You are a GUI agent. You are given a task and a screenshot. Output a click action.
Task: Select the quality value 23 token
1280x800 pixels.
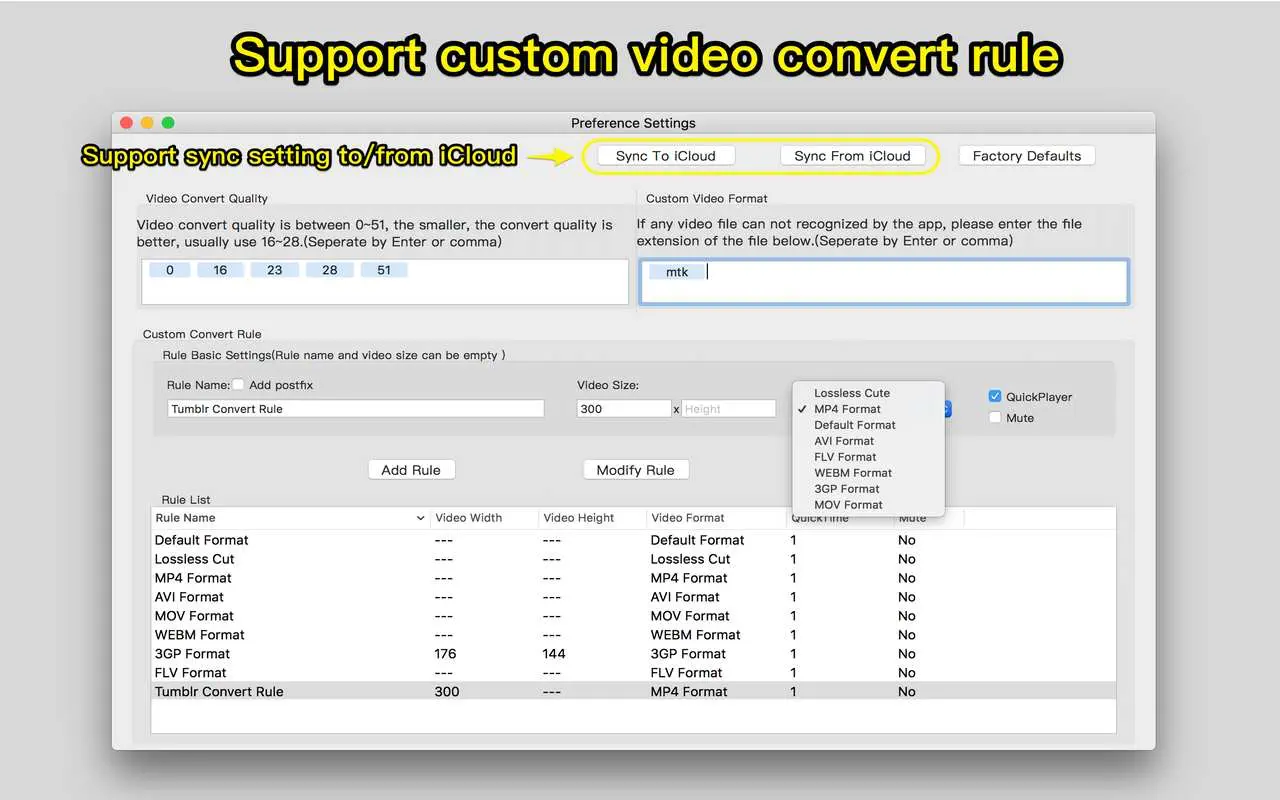tap(274, 270)
